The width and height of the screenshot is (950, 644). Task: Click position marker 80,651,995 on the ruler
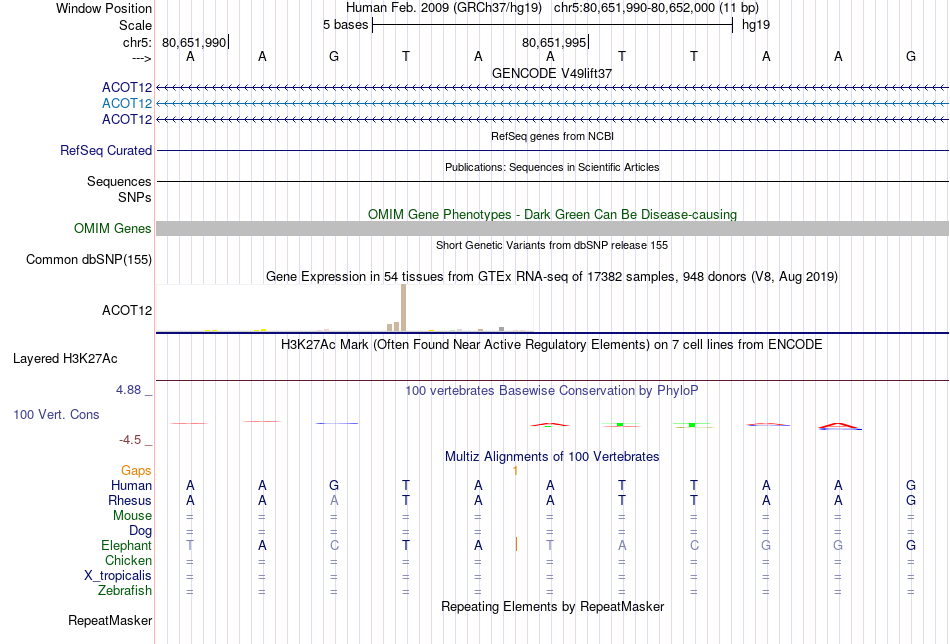(554, 42)
